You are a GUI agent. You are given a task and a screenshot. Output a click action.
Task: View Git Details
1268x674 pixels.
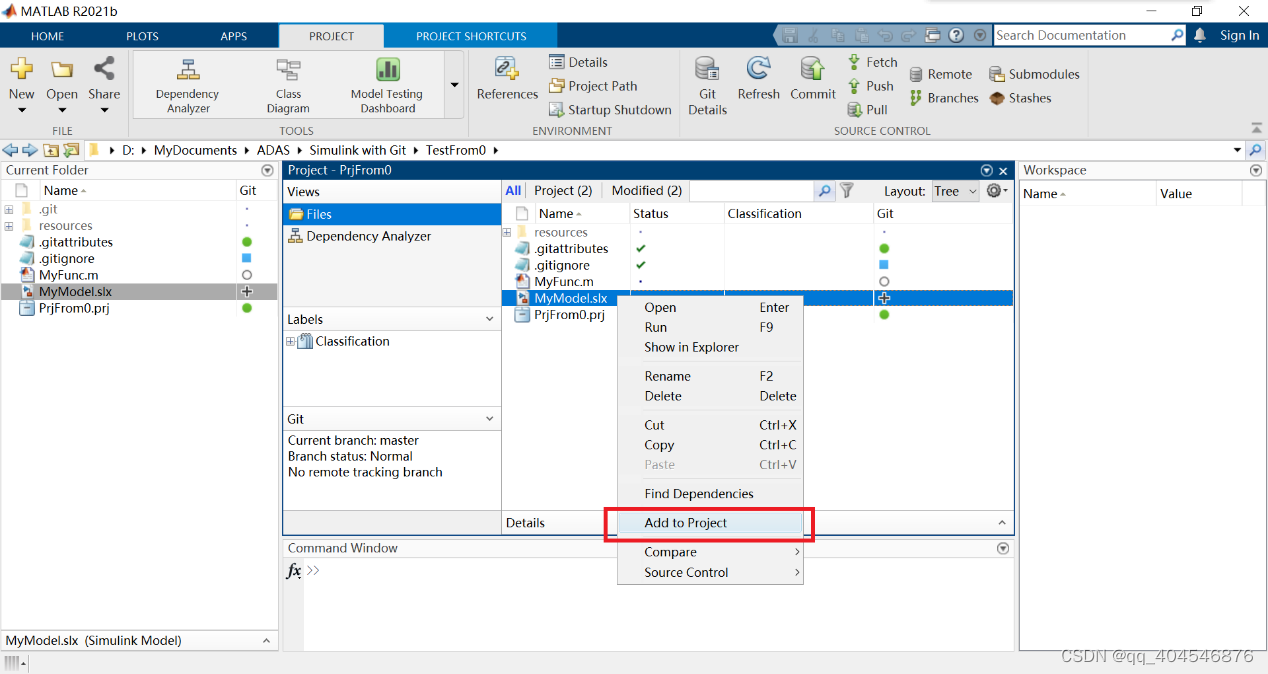click(707, 84)
